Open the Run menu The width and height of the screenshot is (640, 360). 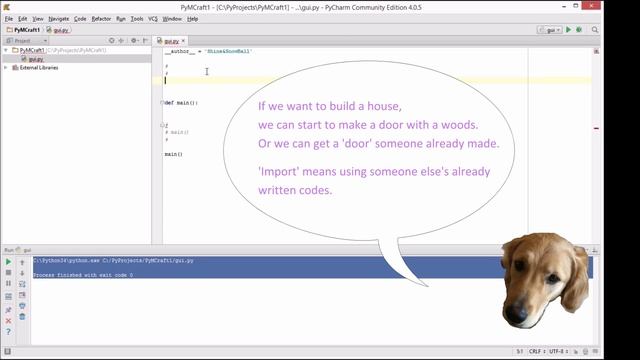121,19
